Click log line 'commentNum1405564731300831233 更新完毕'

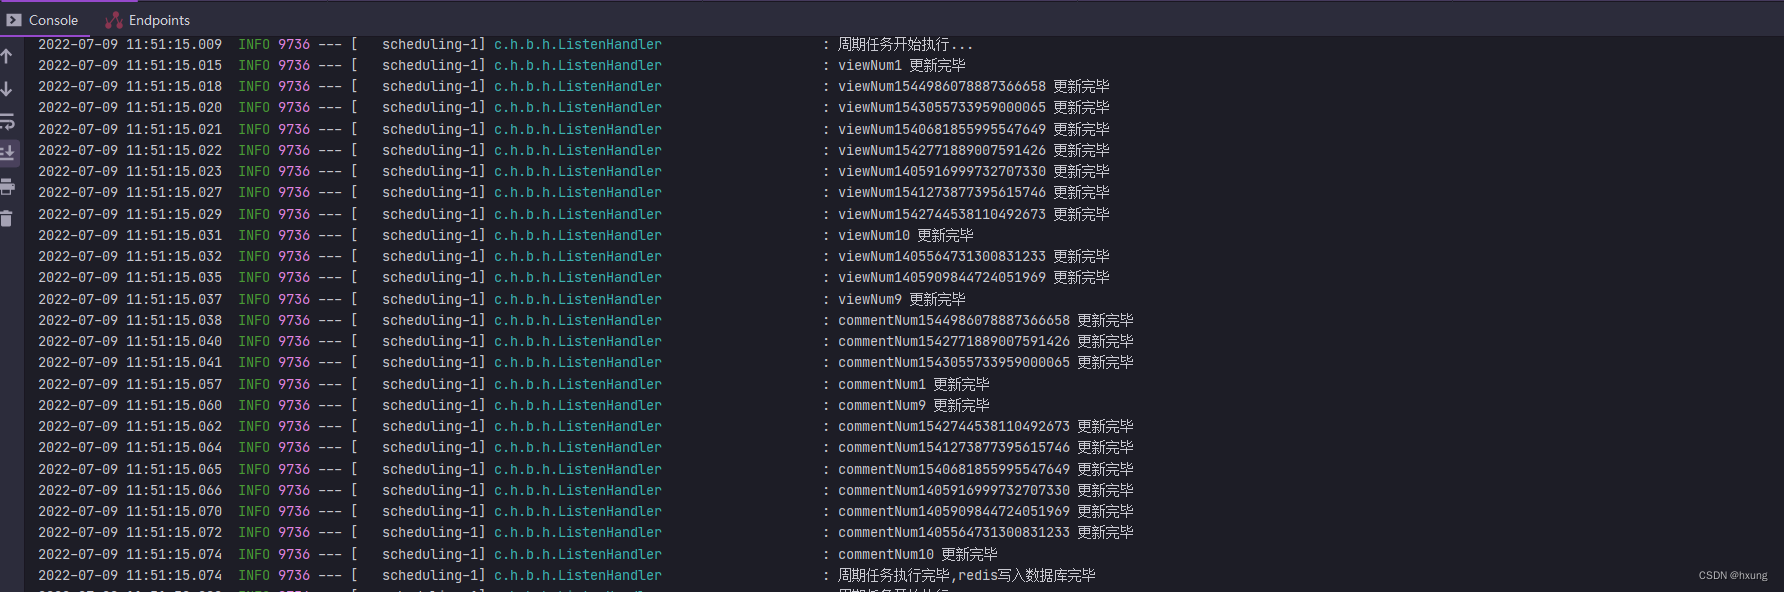click(986, 532)
